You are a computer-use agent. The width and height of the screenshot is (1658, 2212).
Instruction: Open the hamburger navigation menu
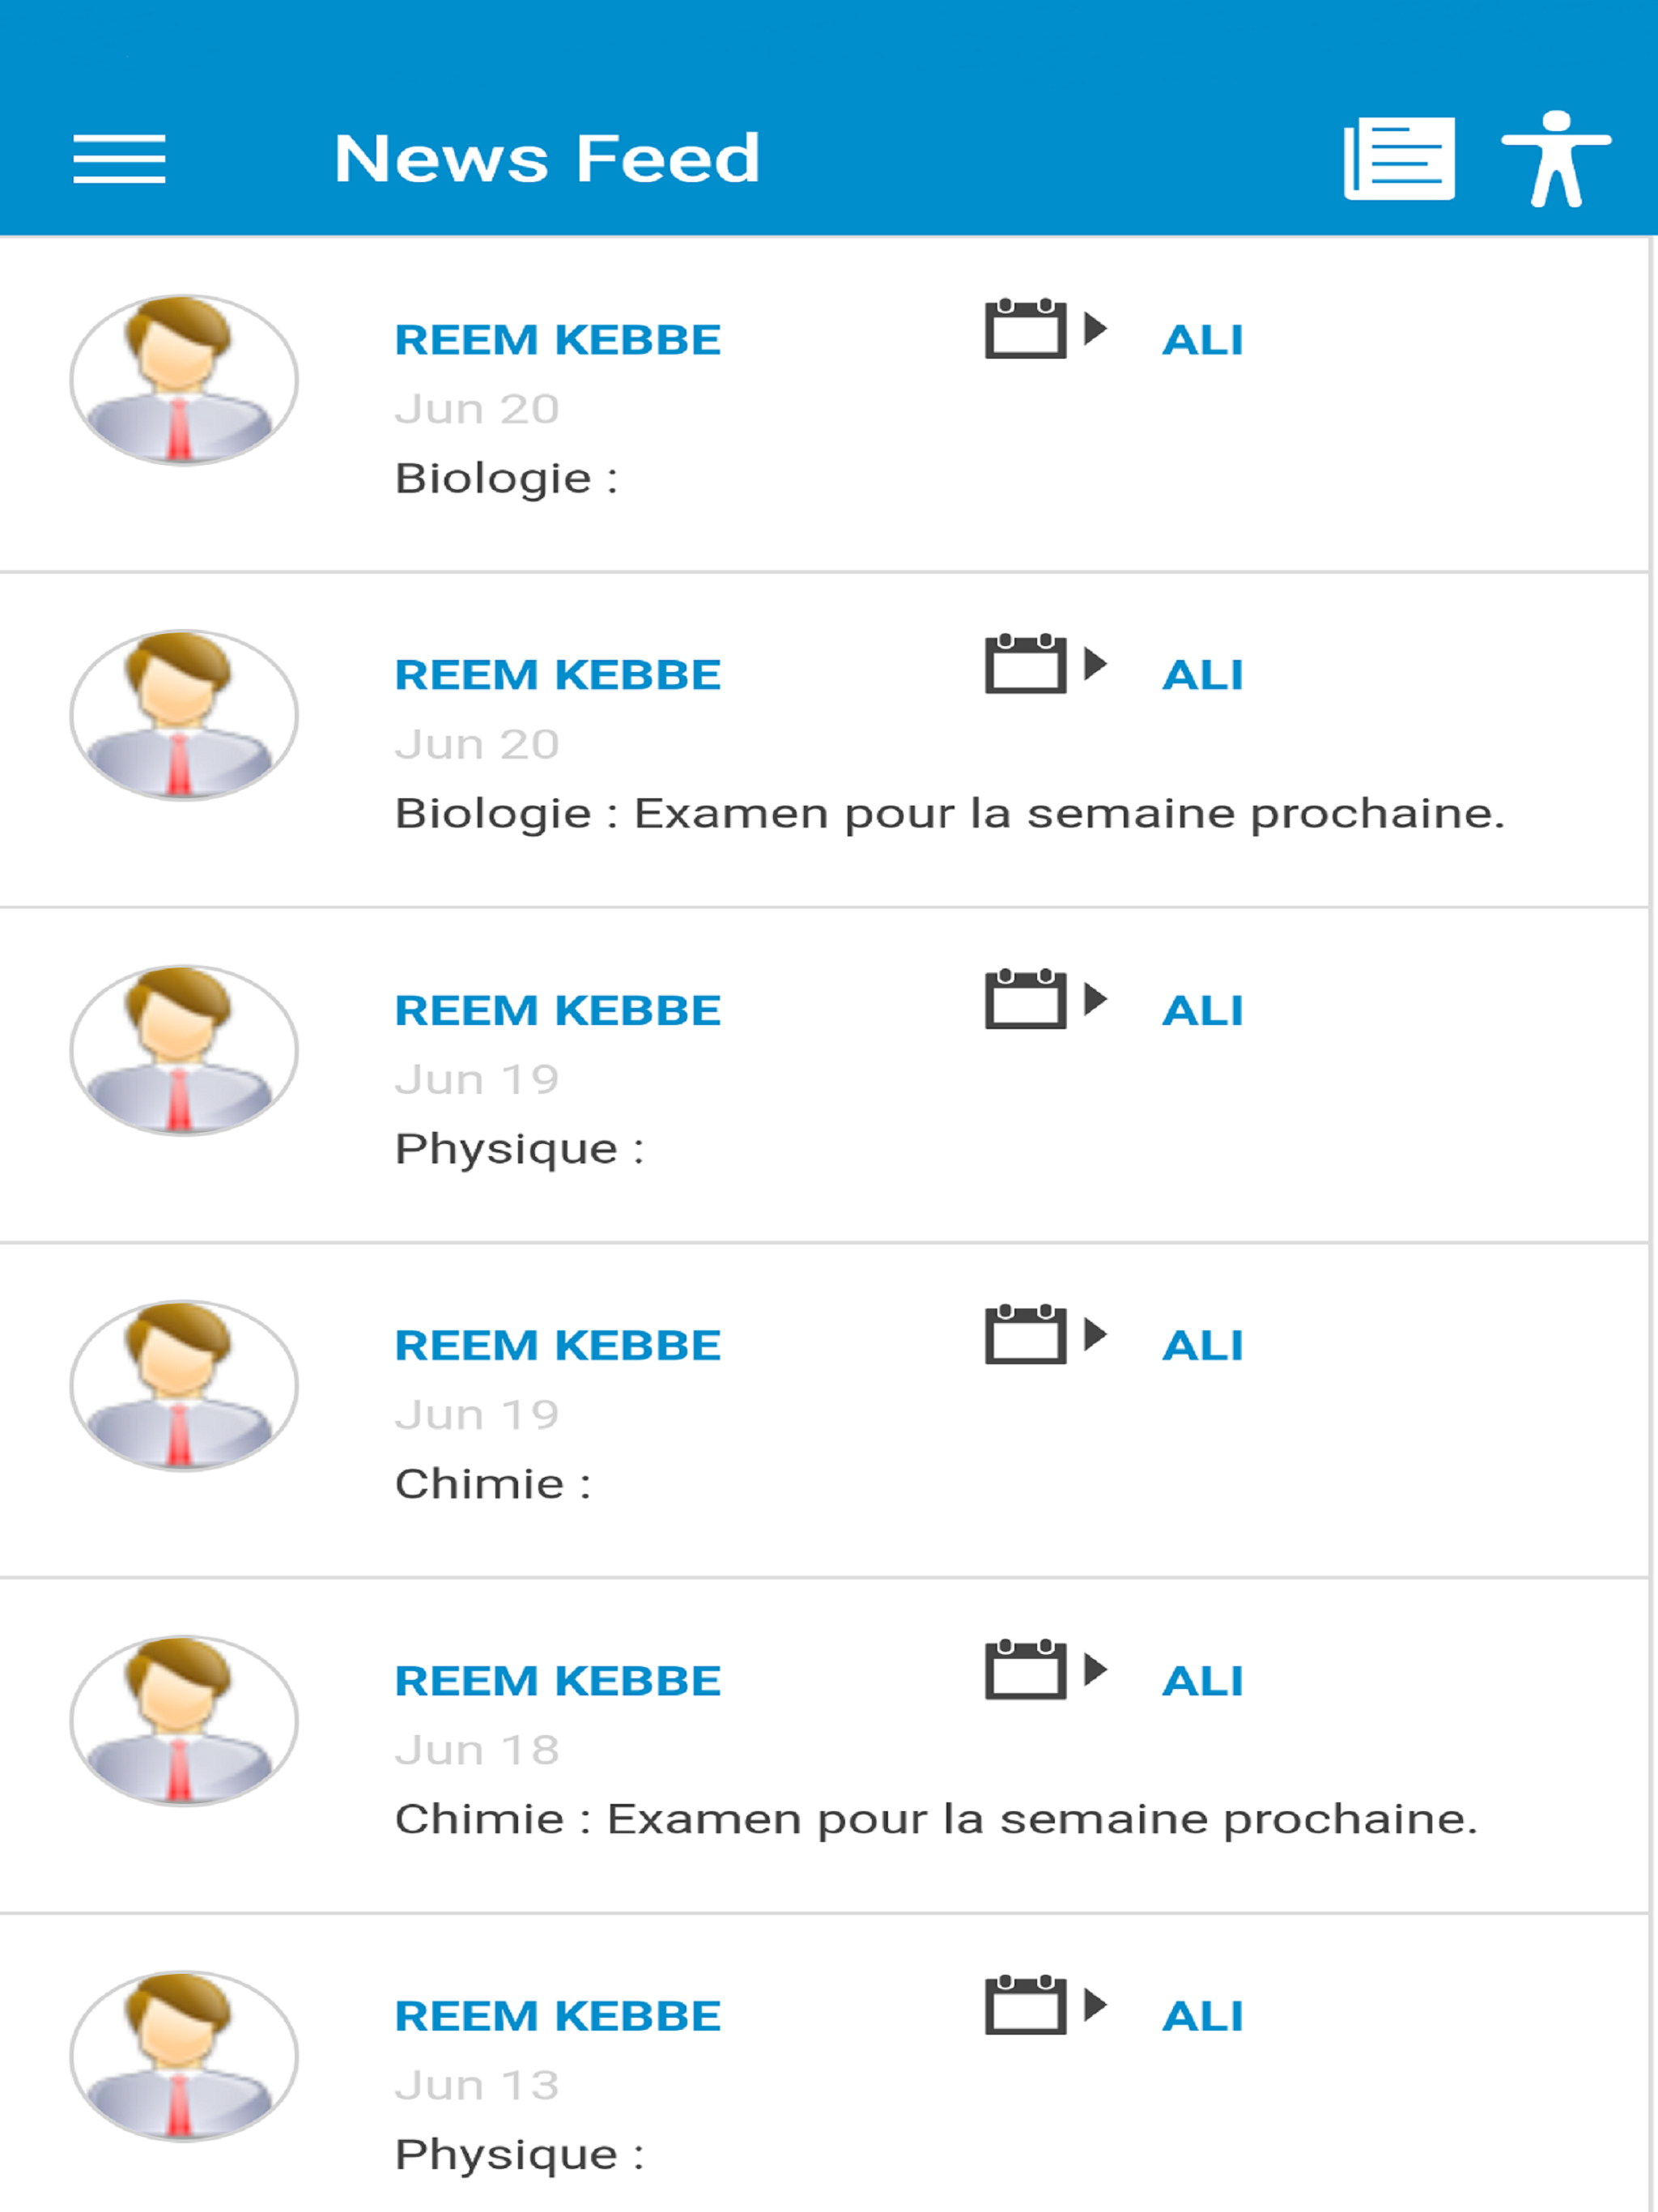[x=119, y=159]
